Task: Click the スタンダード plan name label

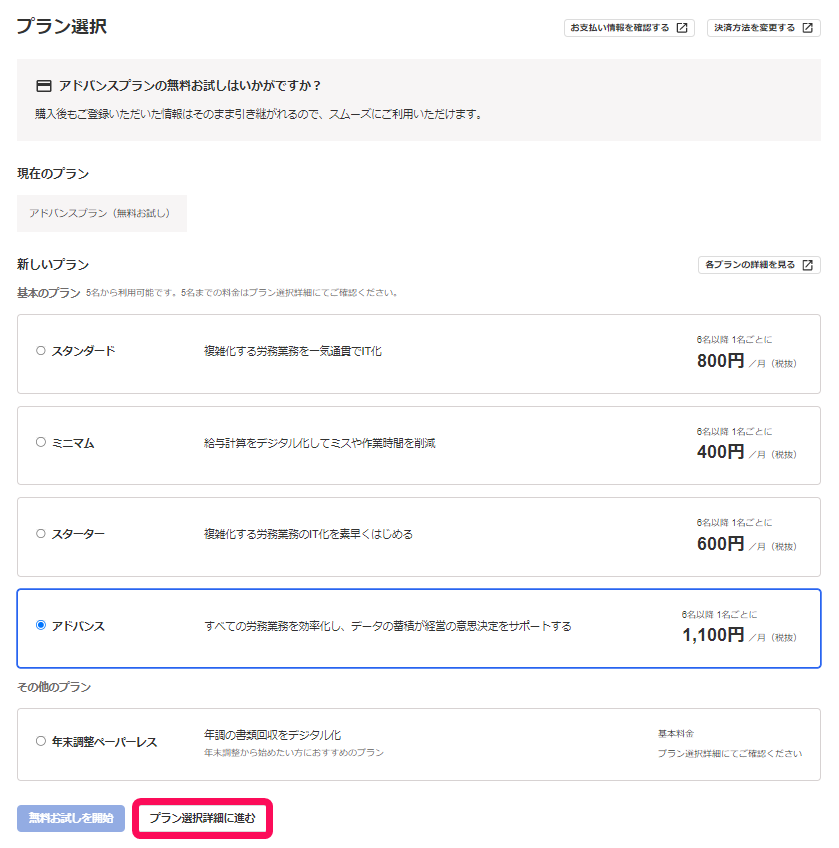Action: (83, 351)
